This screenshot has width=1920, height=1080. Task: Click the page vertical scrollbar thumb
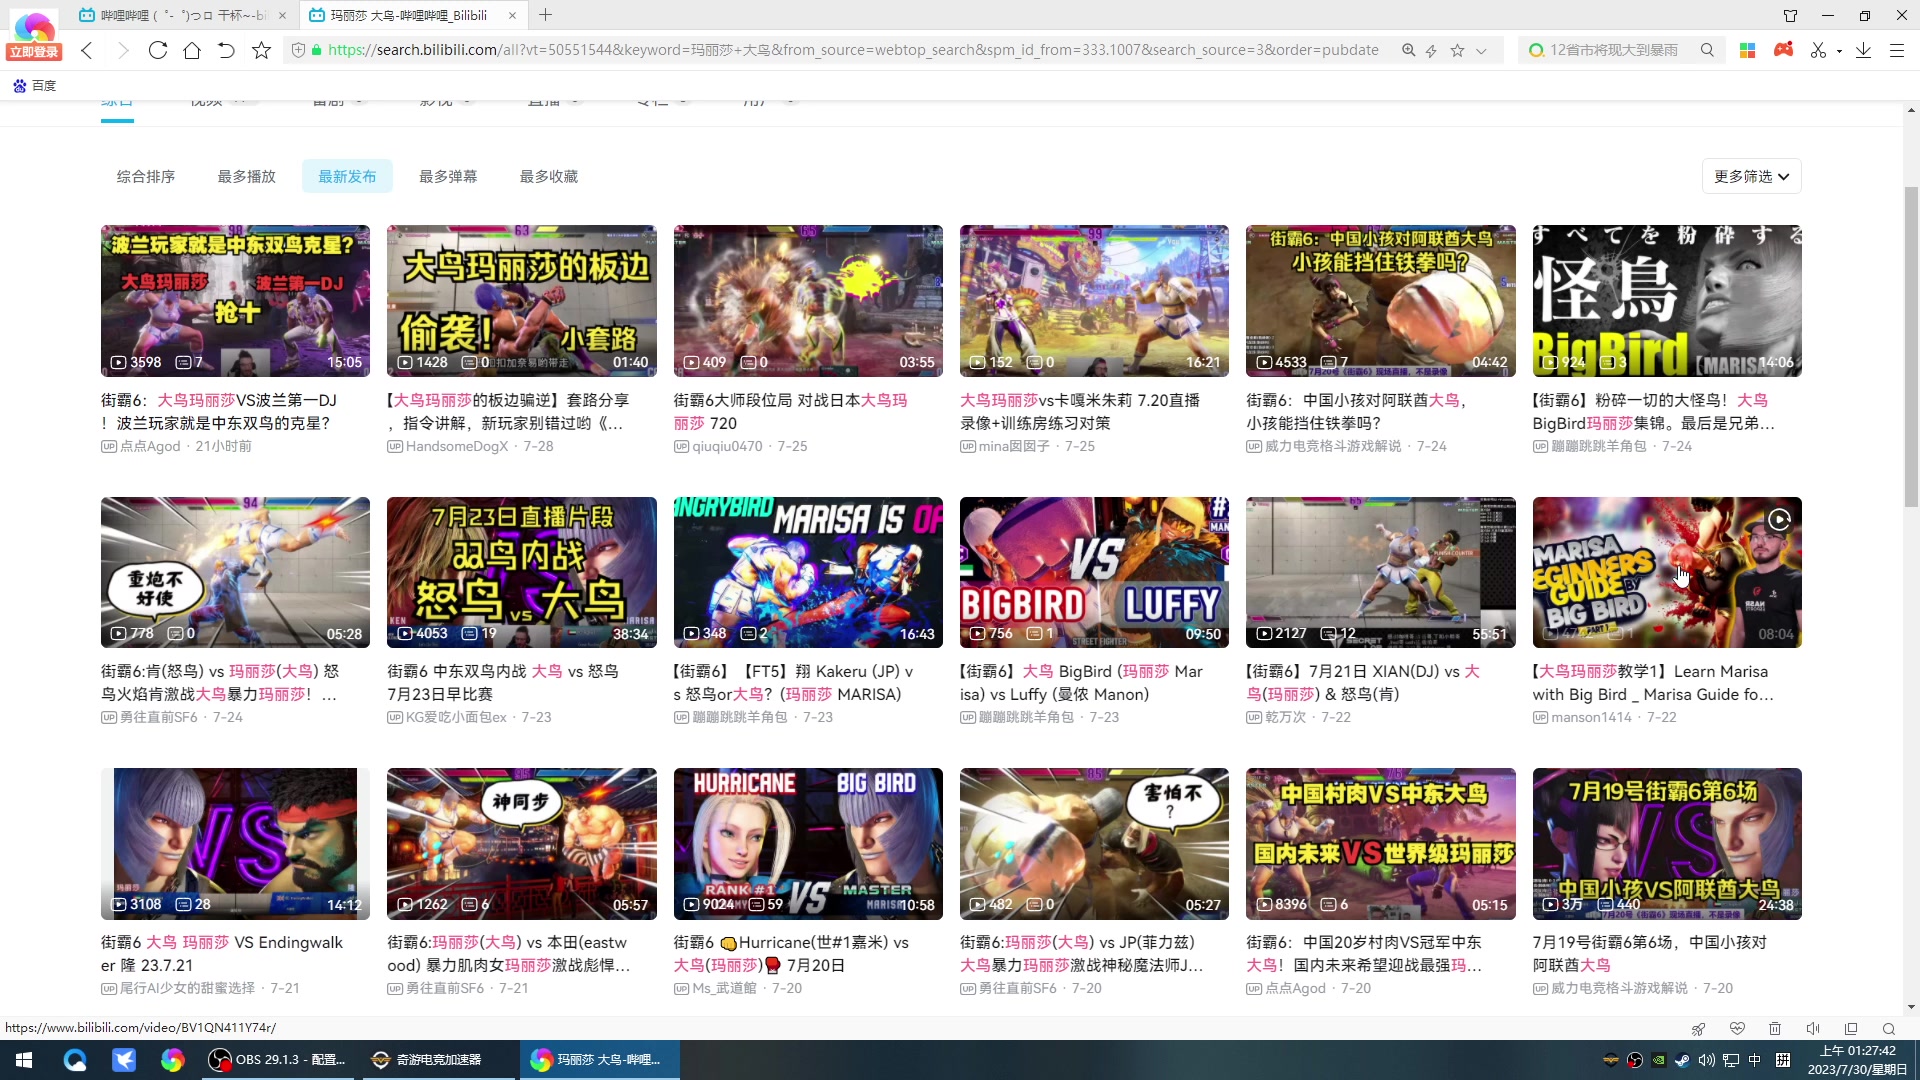coord(1911,345)
